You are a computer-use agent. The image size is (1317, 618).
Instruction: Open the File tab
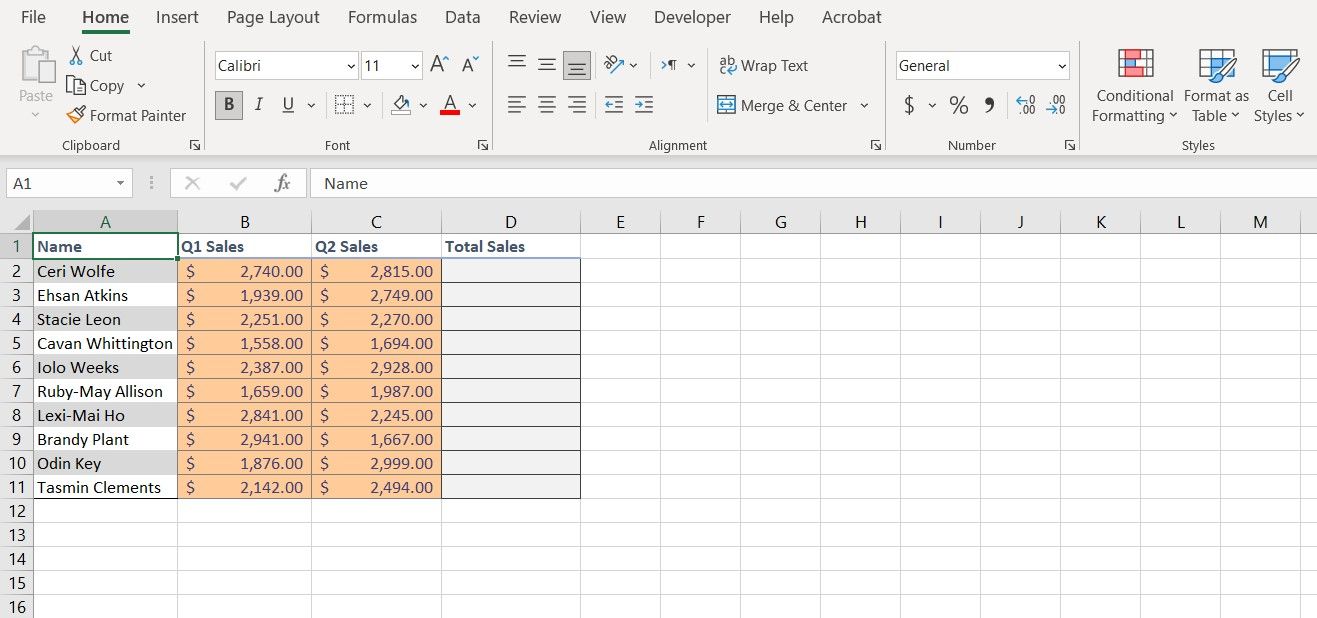(x=33, y=17)
